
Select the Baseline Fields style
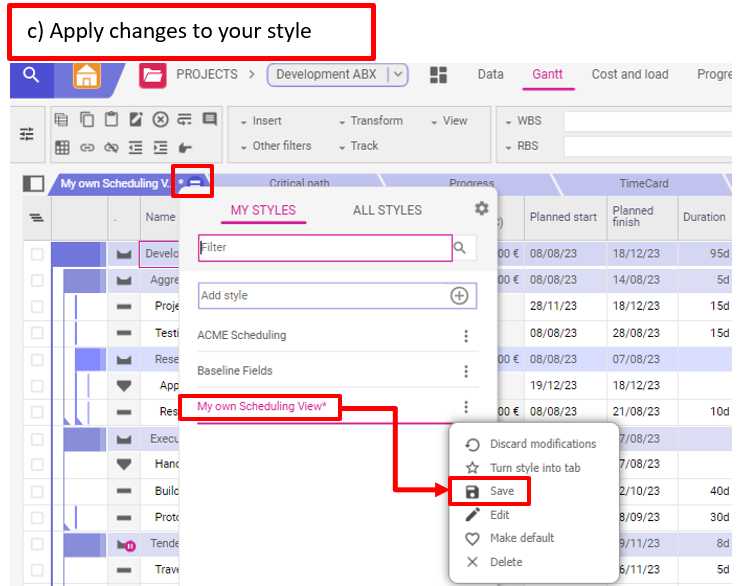(235, 370)
